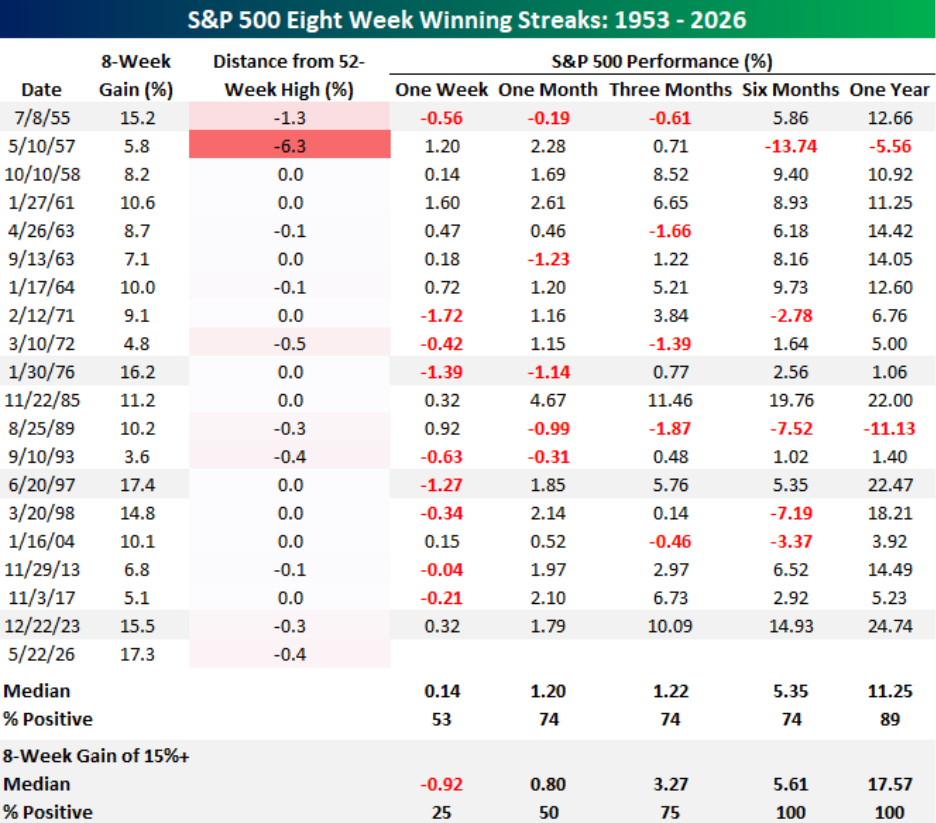Click the date cell '1/17/64'
936x823 pixels.
click(x=42, y=287)
